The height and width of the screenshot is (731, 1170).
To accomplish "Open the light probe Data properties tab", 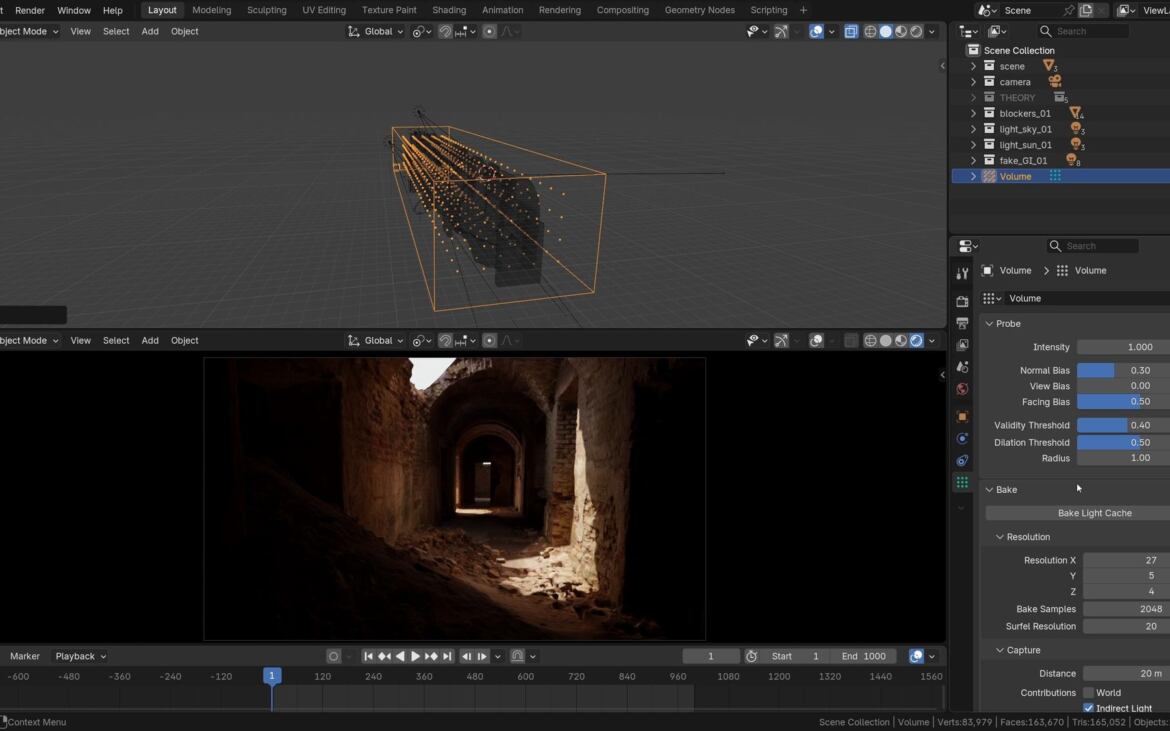I will coord(962,483).
